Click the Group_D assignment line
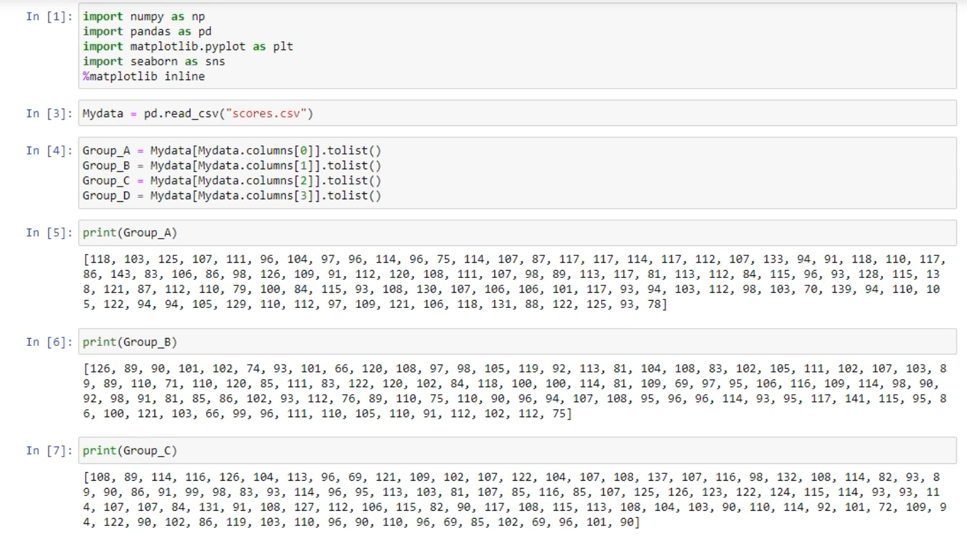Screen dimensions: 967x540 (232, 196)
